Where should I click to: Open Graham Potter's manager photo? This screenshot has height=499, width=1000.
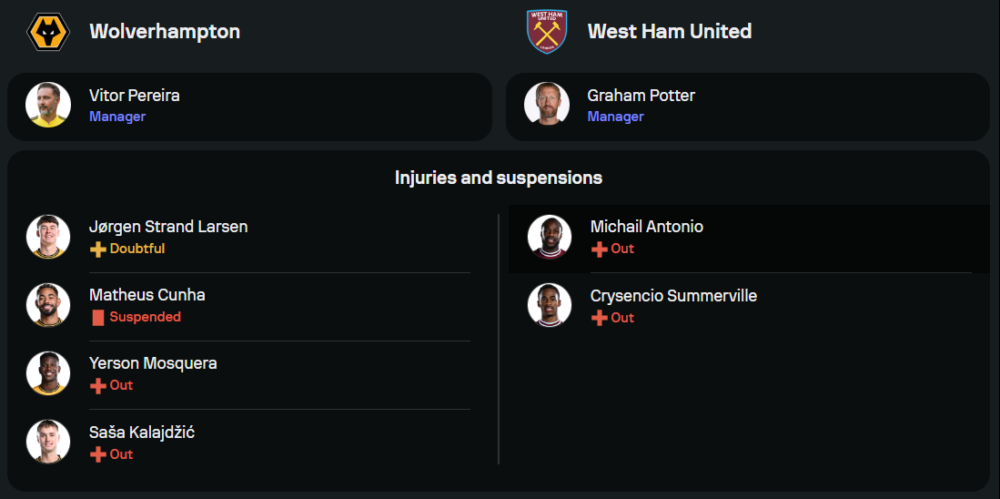tap(546, 105)
